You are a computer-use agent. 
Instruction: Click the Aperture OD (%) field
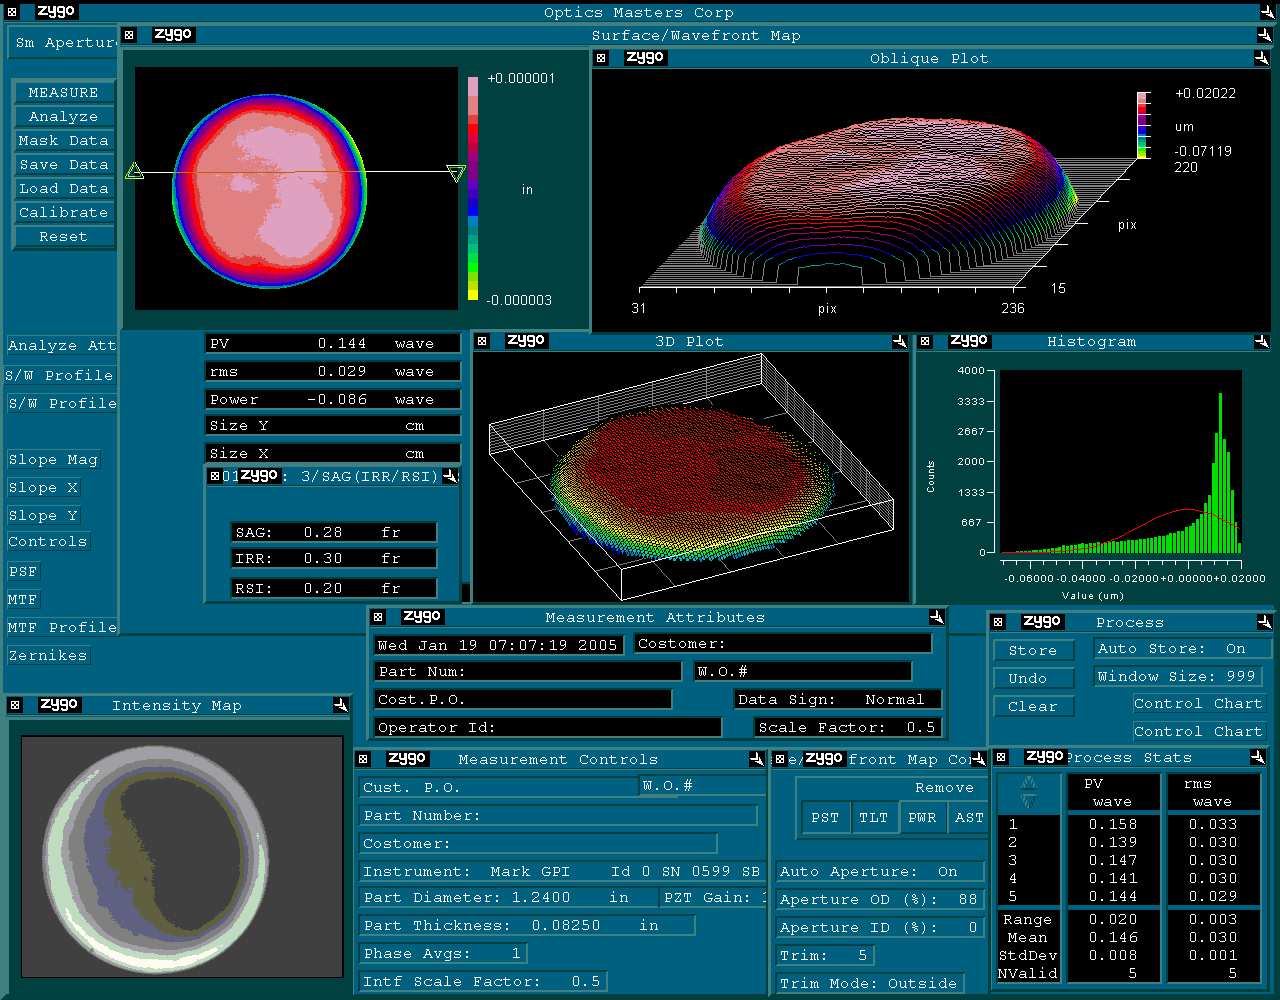[880, 900]
